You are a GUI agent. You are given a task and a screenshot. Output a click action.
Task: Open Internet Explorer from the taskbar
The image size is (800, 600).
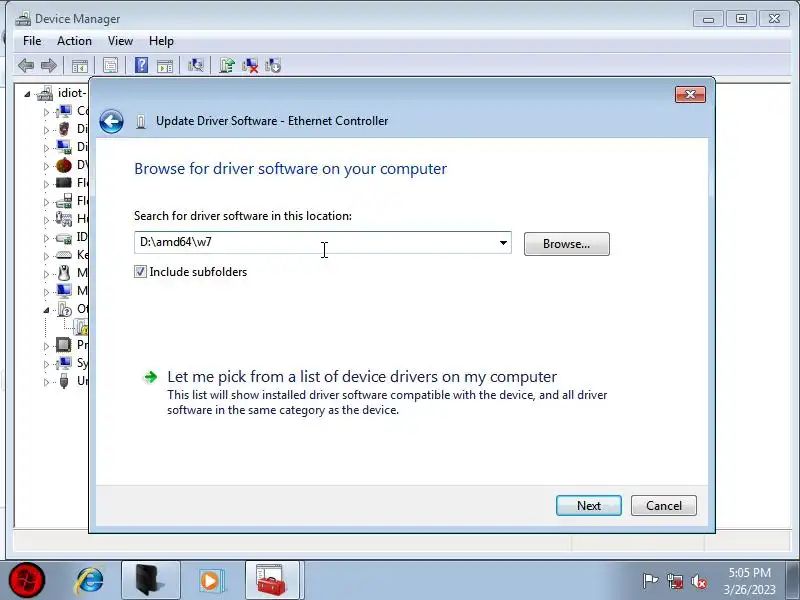pyautogui.click(x=90, y=581)
